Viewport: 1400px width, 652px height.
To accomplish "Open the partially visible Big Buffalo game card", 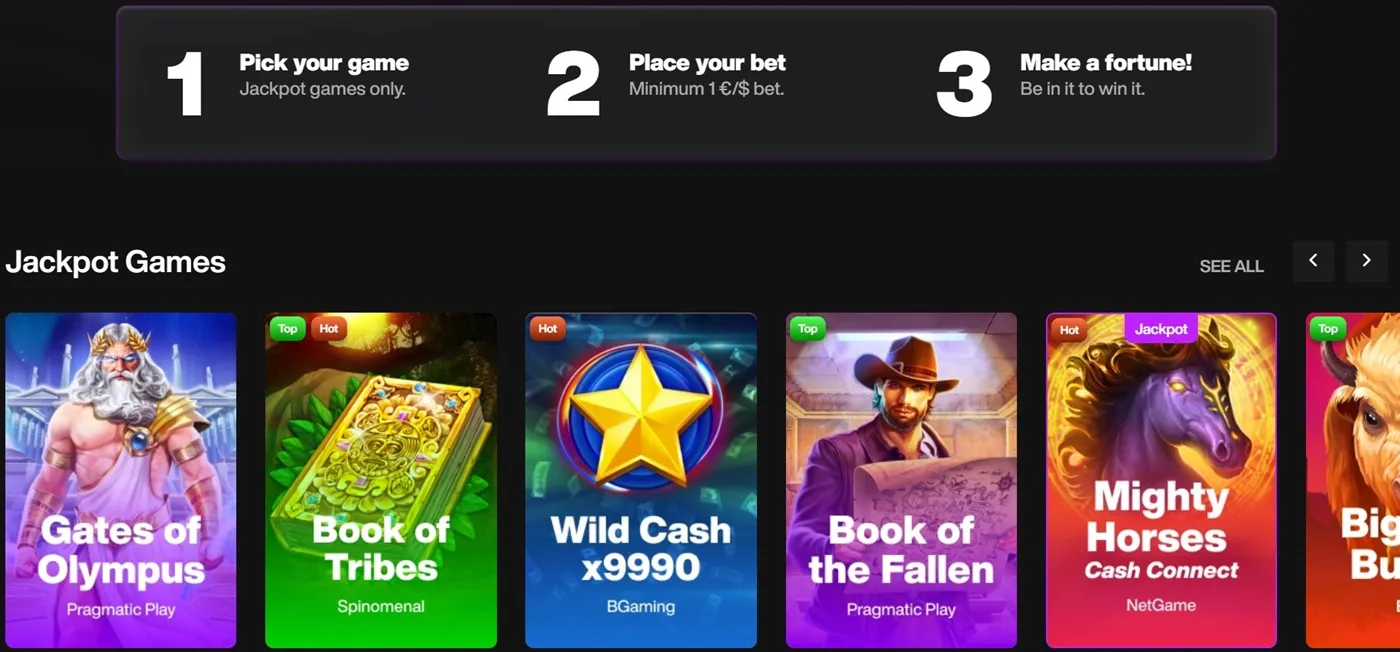I will click(x=1354, y=480).
